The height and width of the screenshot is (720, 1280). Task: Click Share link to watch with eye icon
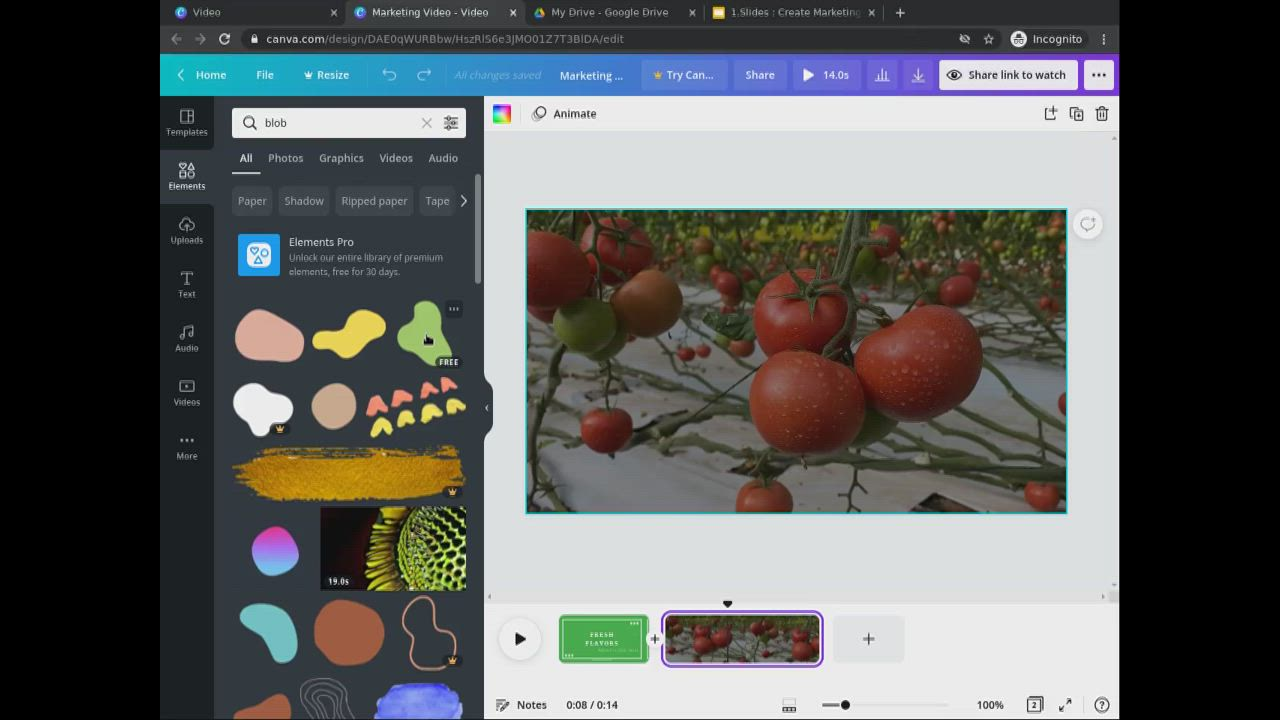(x=1008, y=74)
